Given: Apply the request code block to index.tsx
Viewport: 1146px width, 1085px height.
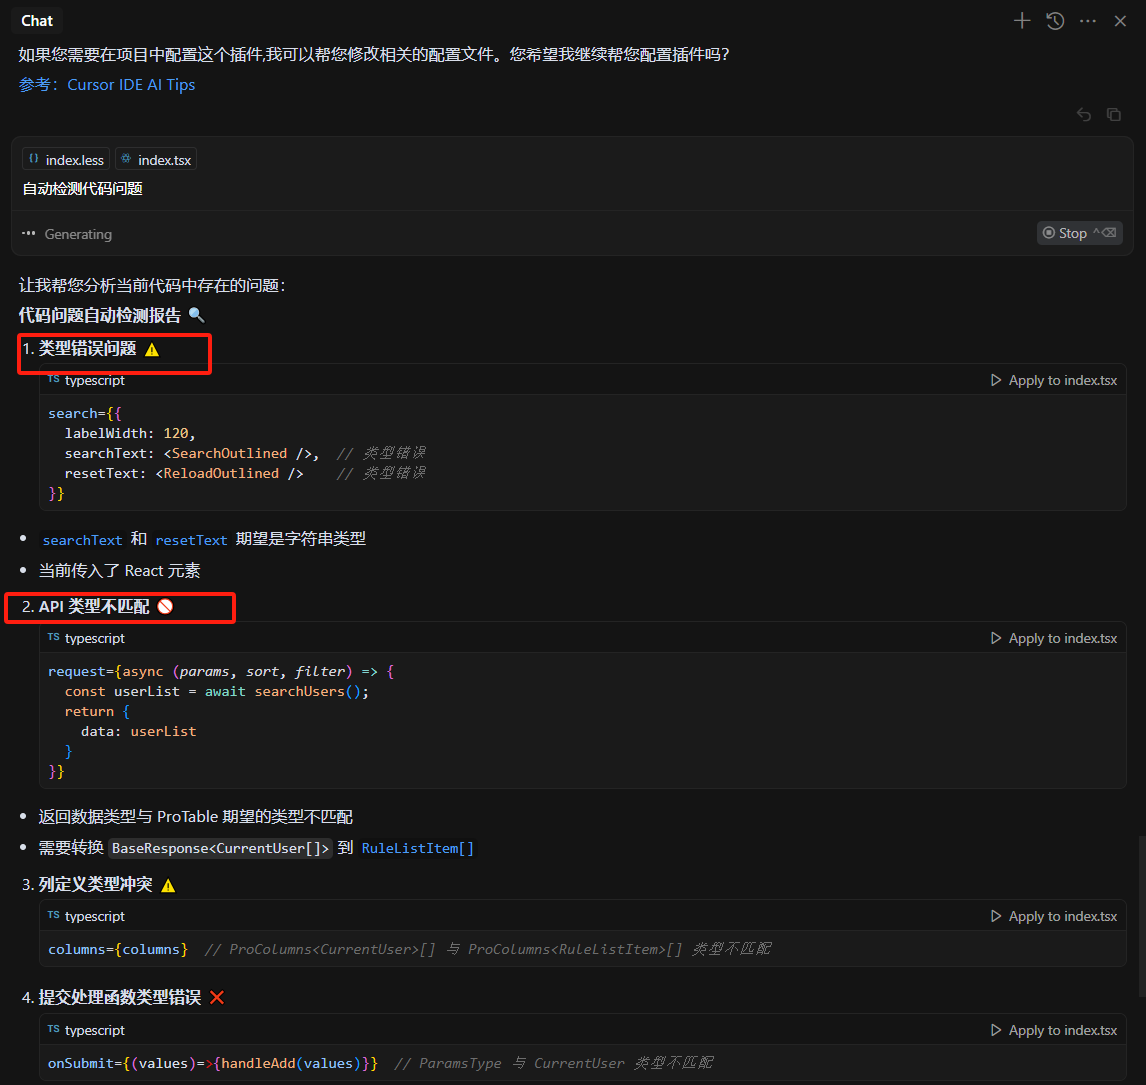Looking at the screenshot, I should point(1054,639).
